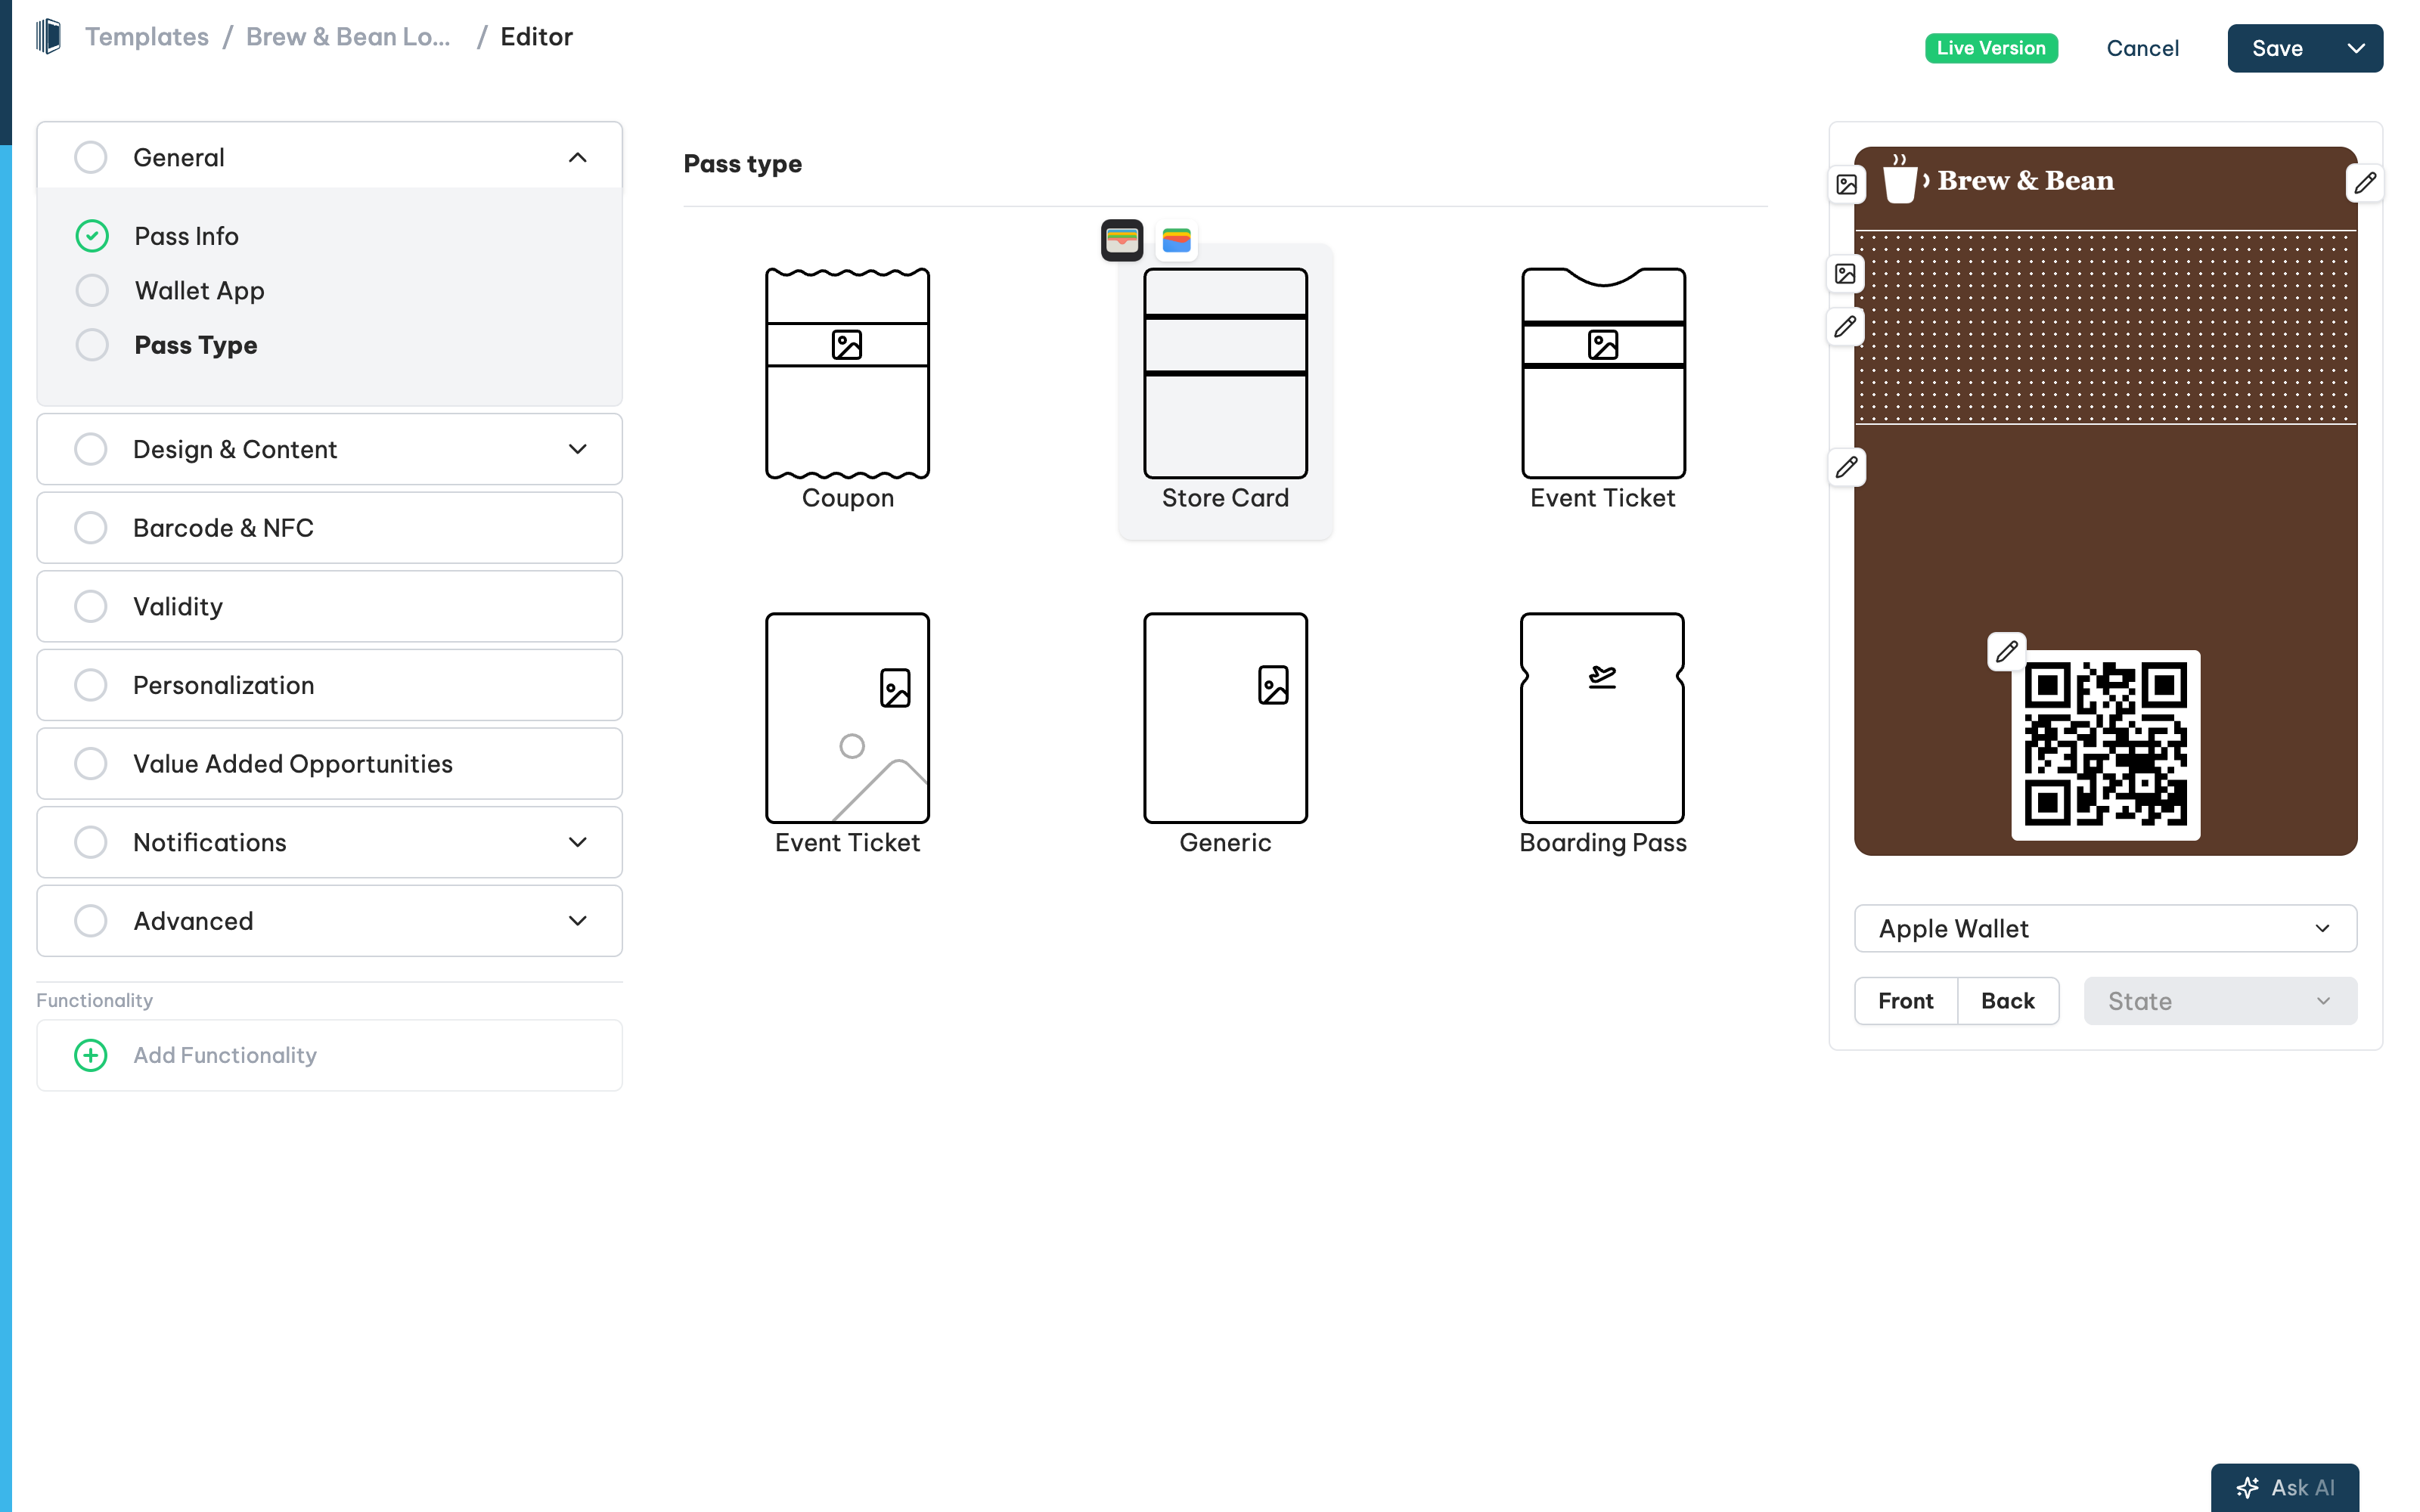
Task: Open the Save dropdown arrow
Action: (2355, 48)
